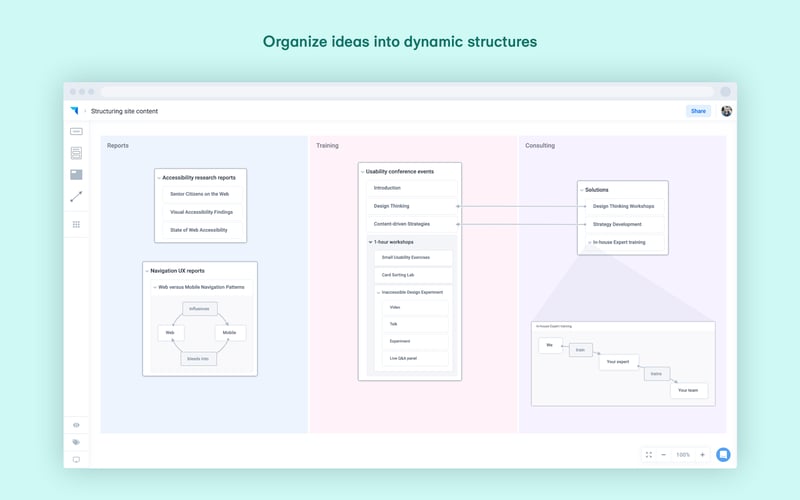
Task: Collapse 'Inaccessible Design Experiment' chevron
Action: (379, 293)
